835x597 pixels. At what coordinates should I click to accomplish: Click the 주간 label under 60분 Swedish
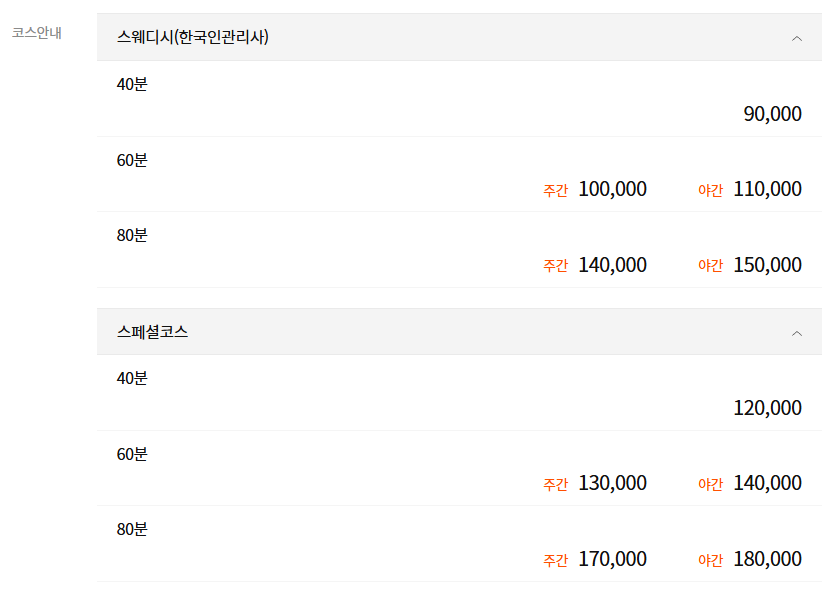click(555, 190)
